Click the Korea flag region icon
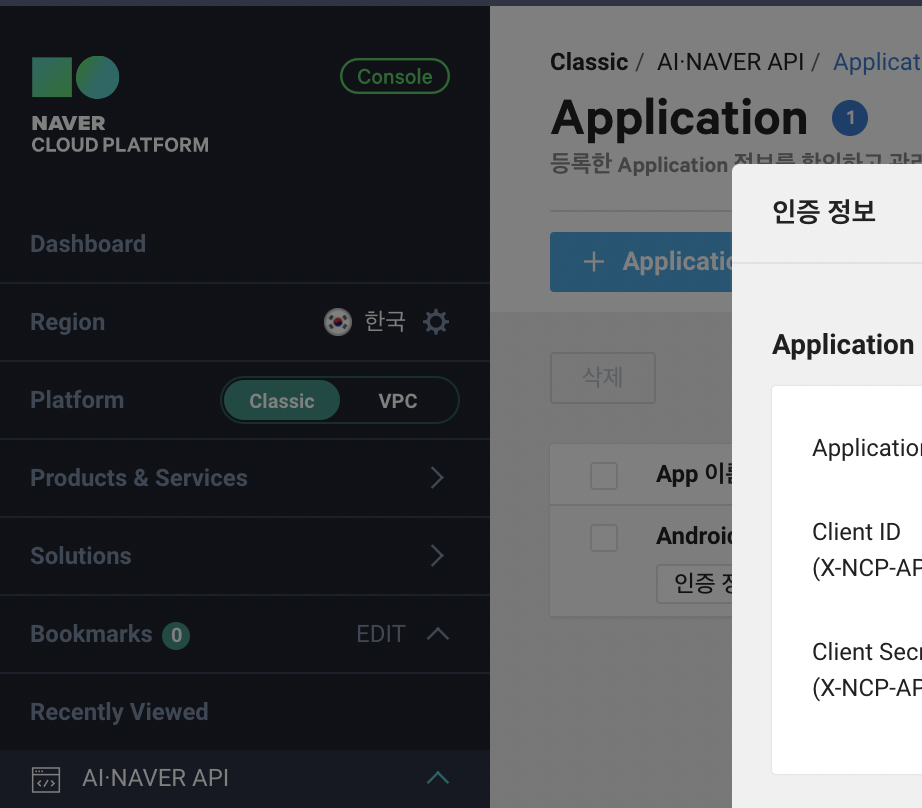Screen dimensions: 922x808 pyautogui.click(x=338, y=322)
